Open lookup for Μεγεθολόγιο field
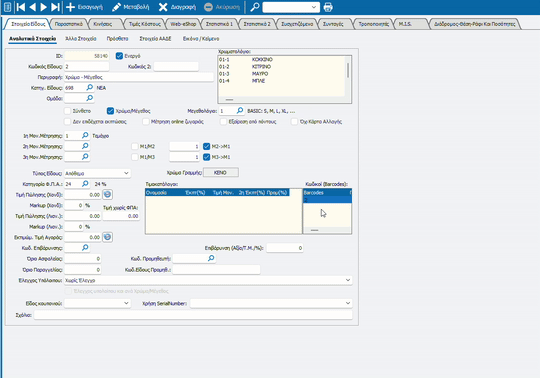Image resolution: width=540 pixels, height=378 pixels. [x=240, y=111]
